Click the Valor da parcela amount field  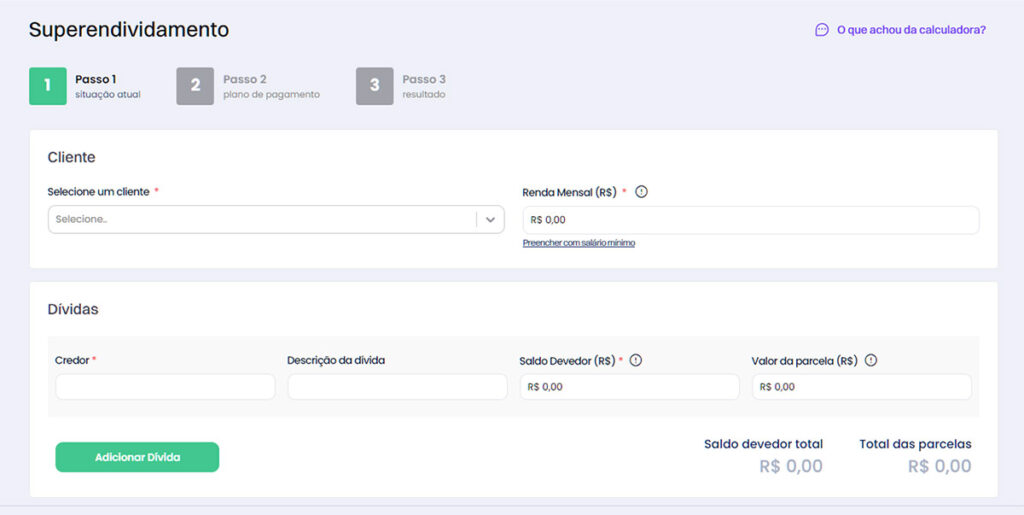pos(861,387)
